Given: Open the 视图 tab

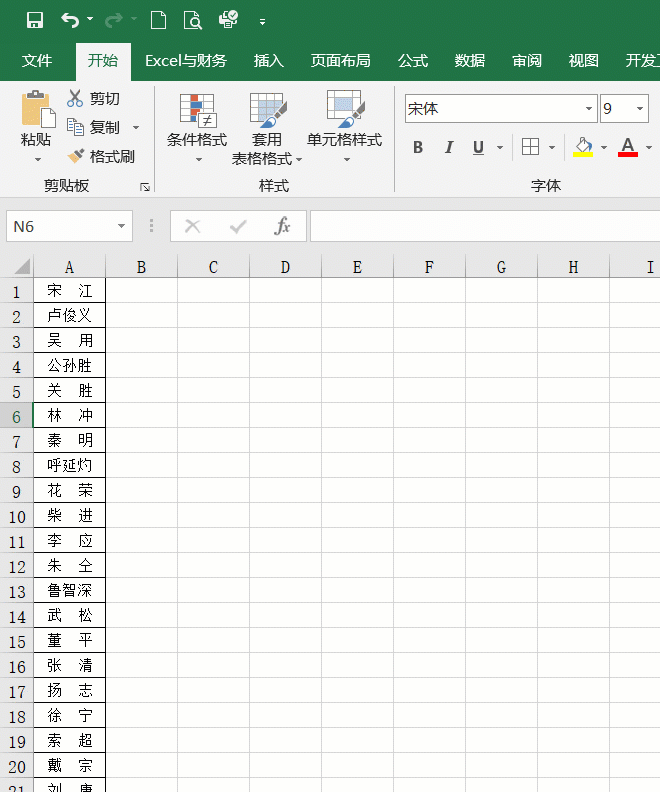Looking at the screenshot, I should click(584, 61).
